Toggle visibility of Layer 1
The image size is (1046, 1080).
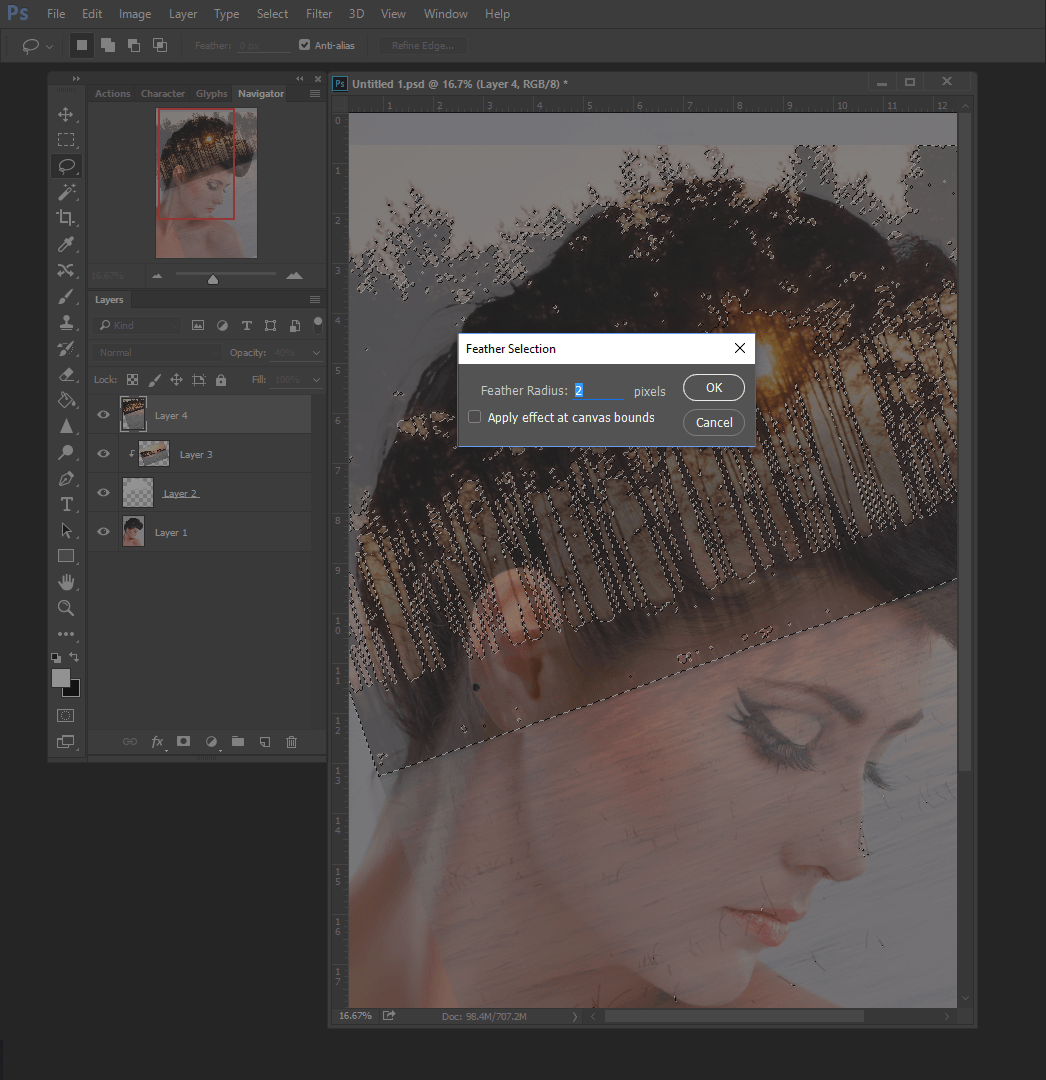(103, 532)
